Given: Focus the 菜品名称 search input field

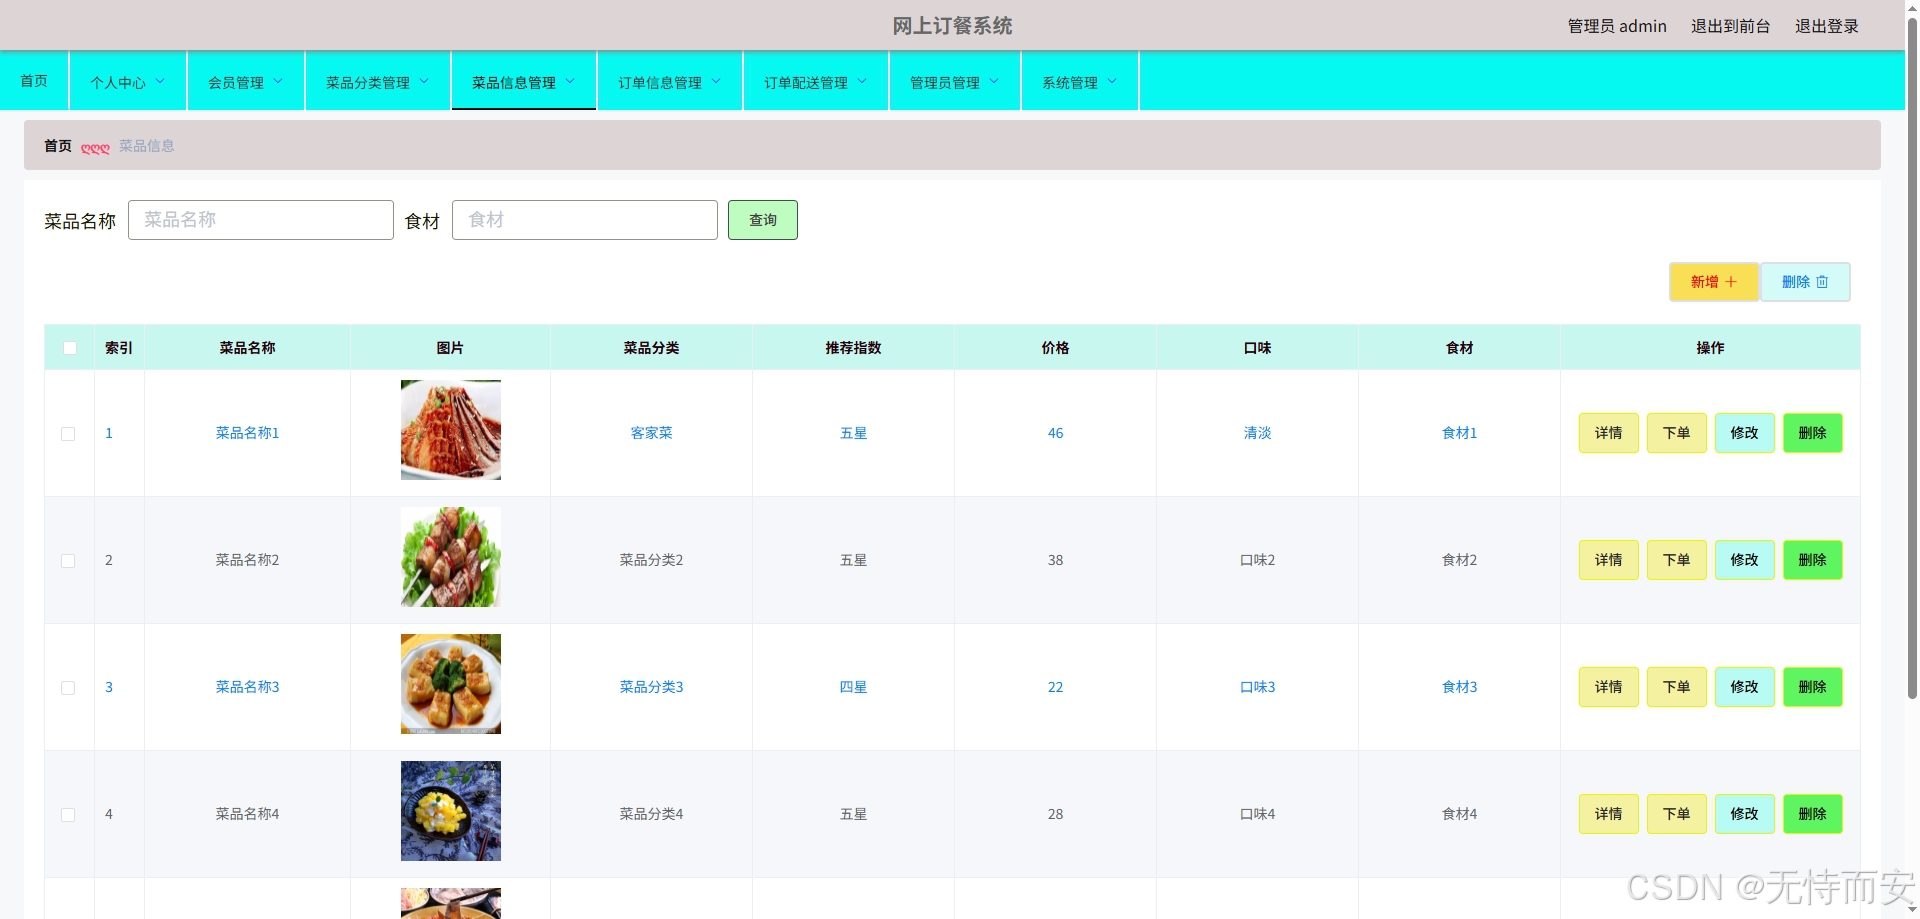Looking at the screenshot, I should [261, 220].
